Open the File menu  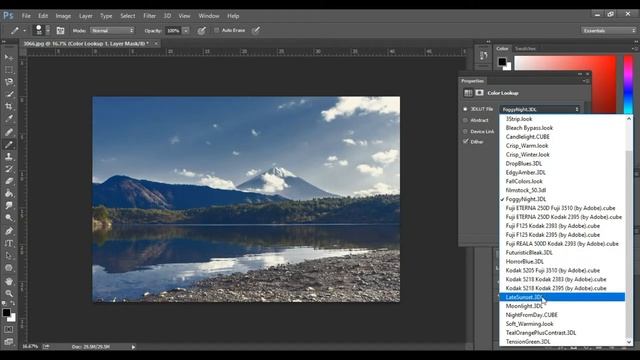pos(26,16)
